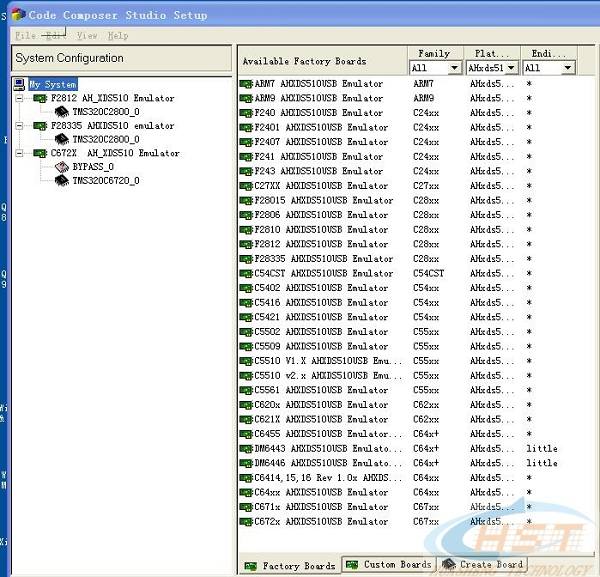Click the C672x AHXDS510USB Emulator board icon in list
Image resolution: width=600 pixels, height=577 pixels.
[x=246, y=522]
